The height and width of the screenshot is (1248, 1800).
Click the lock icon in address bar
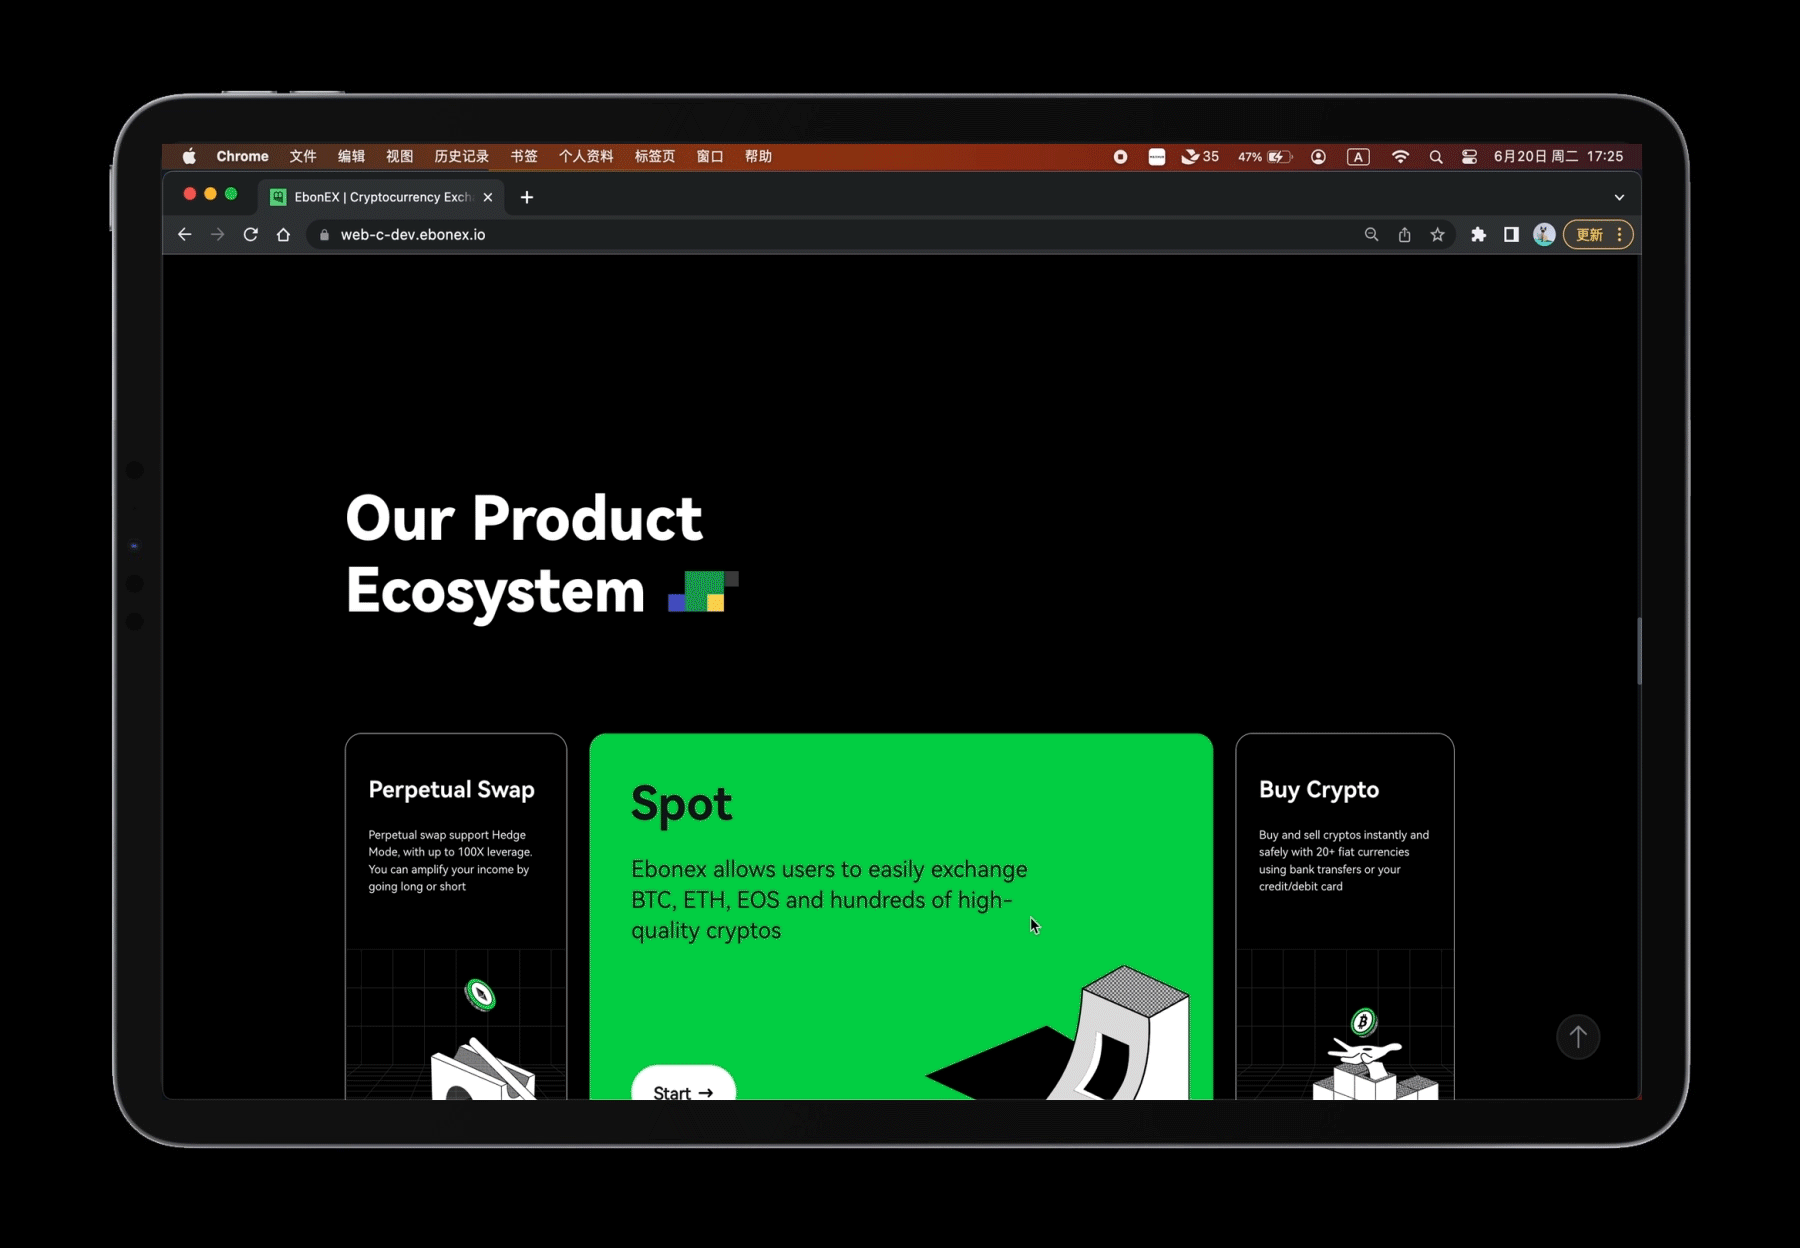(x=324, y=235)
